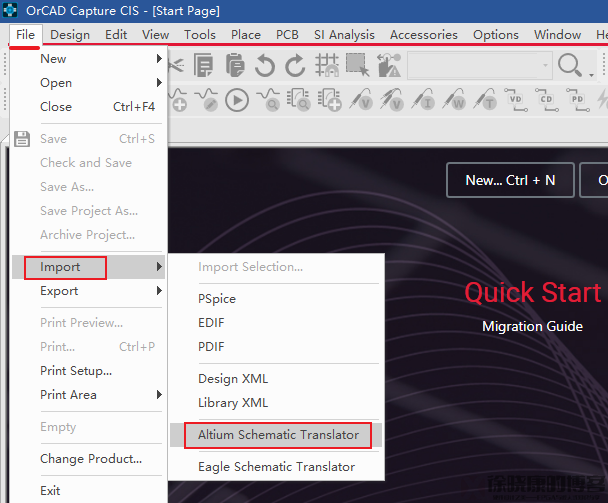Click the Paste clipboard icon
608x503 pixels.
(x=235, y=66)
